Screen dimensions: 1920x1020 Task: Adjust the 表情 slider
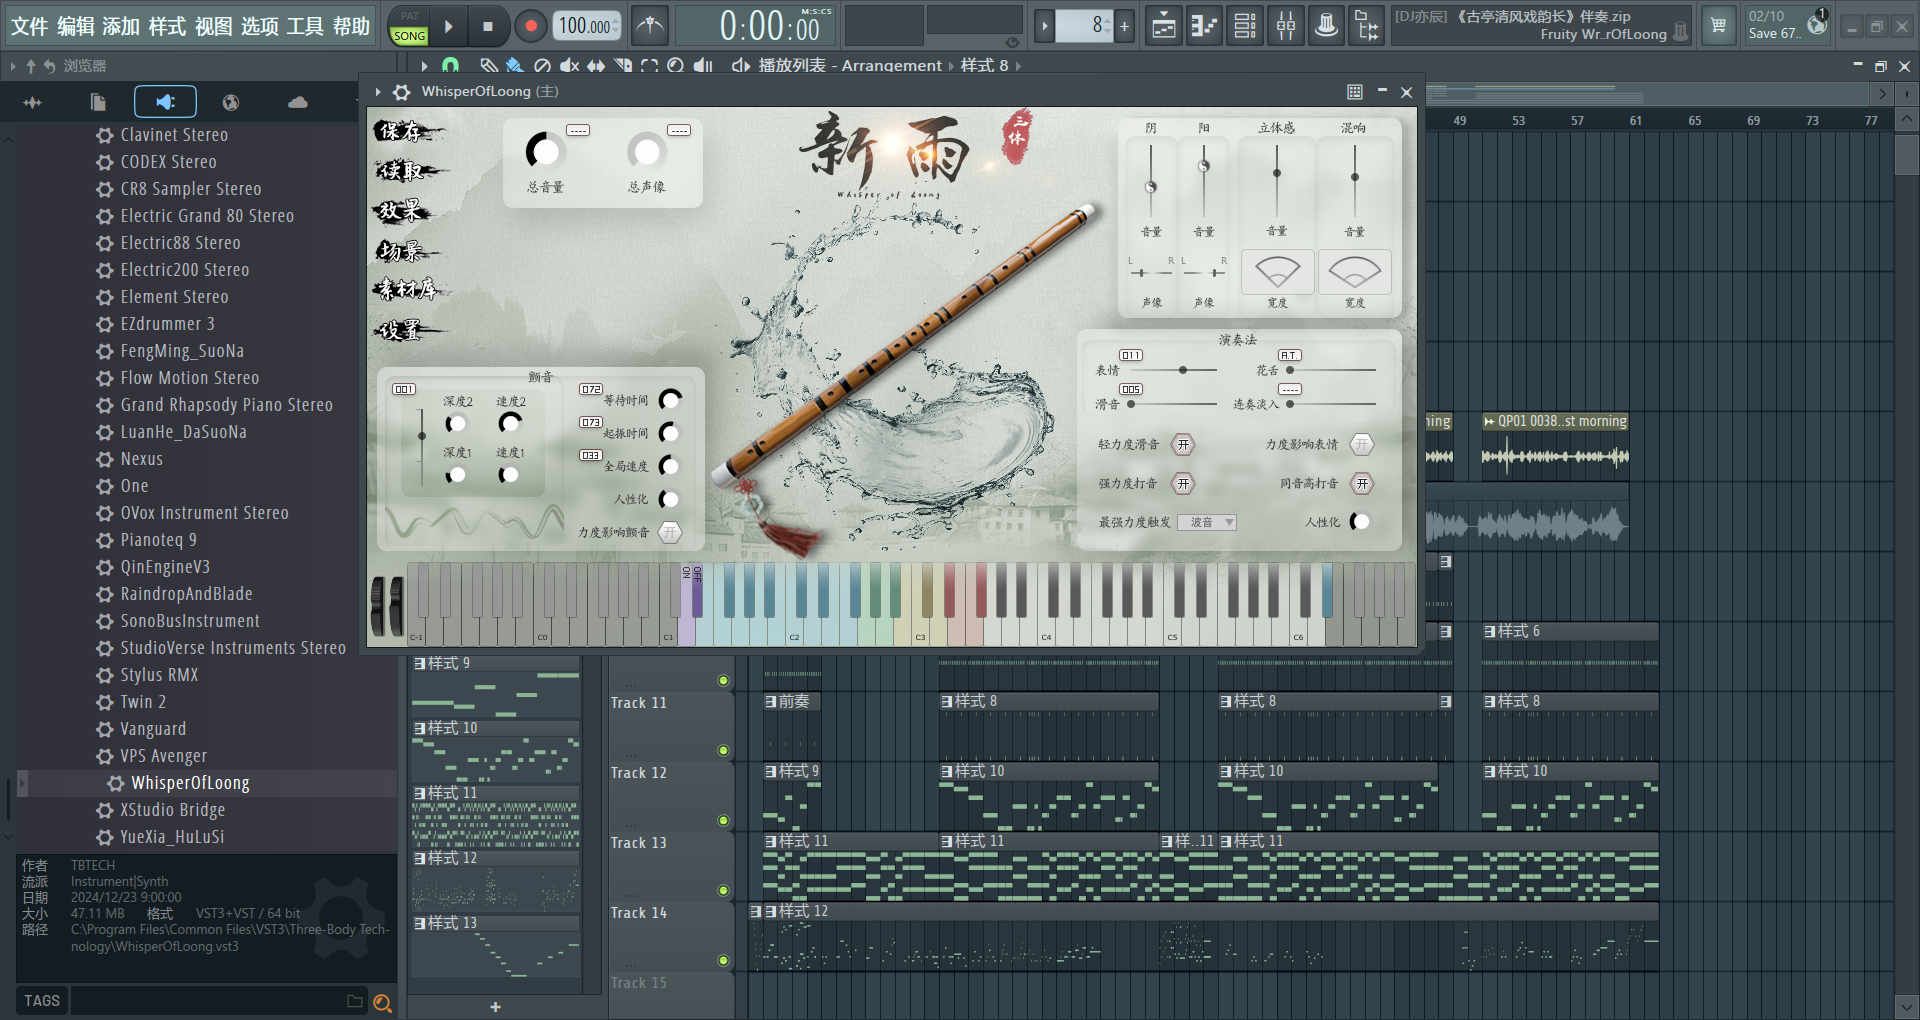coord(1172,370)
